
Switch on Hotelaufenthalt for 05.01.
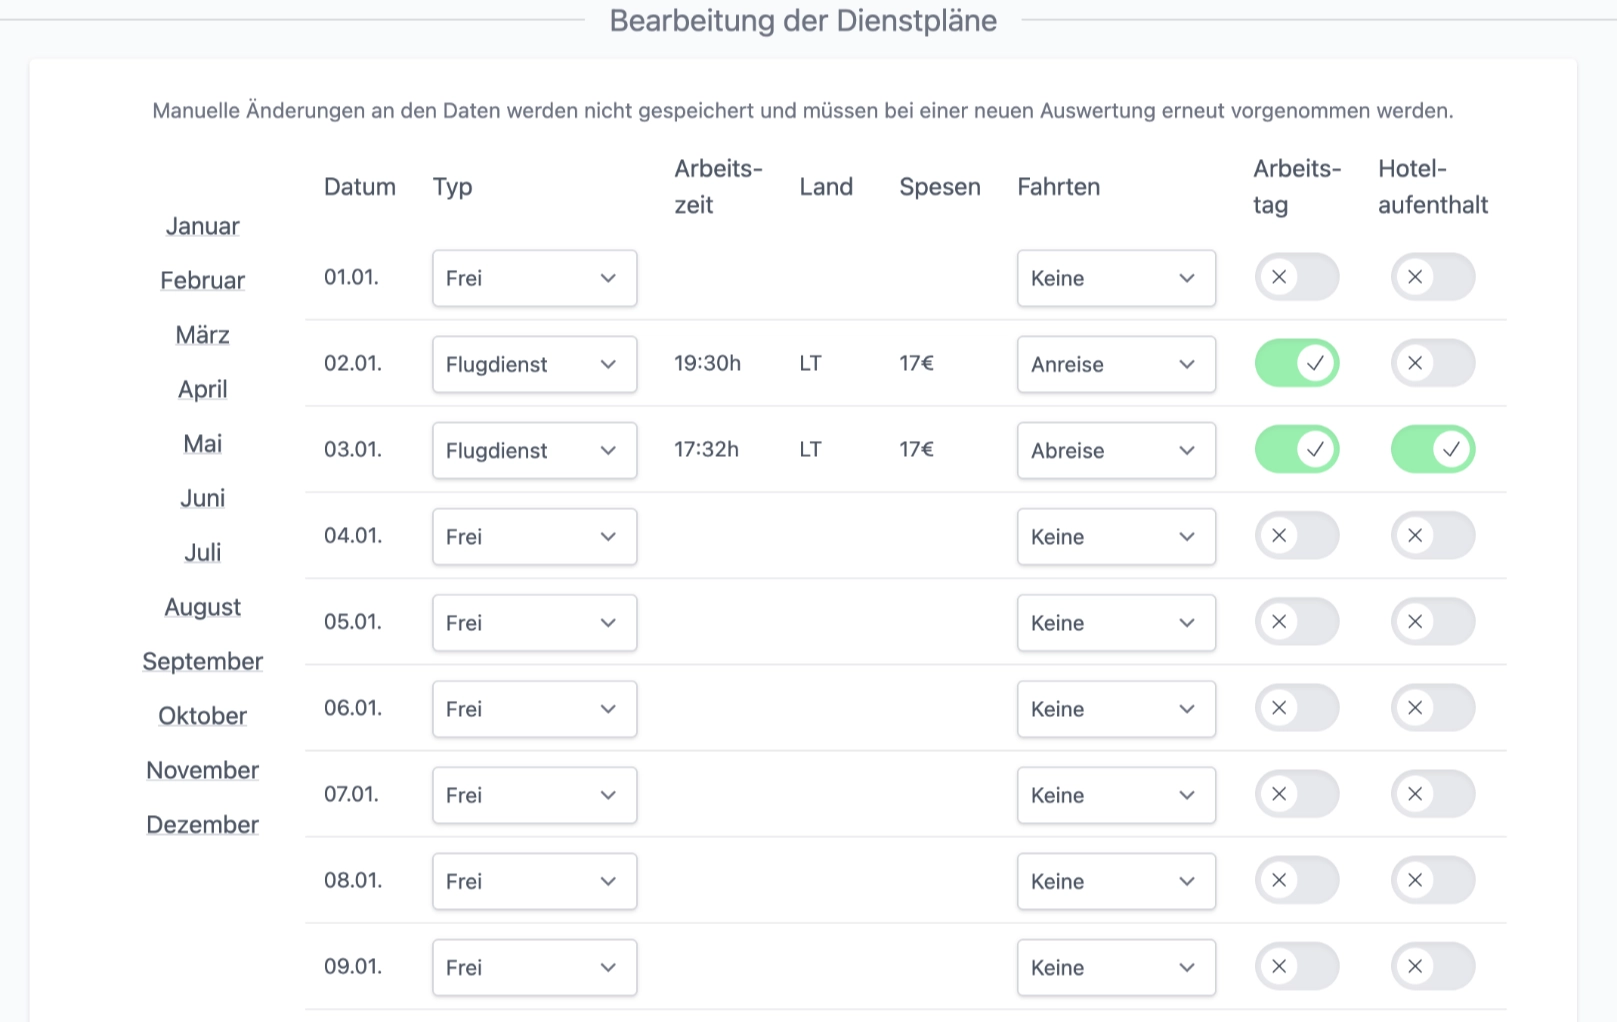point(1432,622)
